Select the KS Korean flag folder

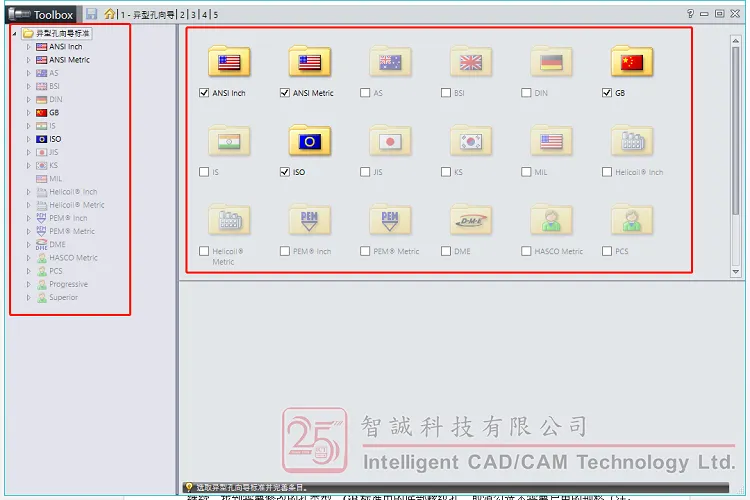tap(471, 141)
